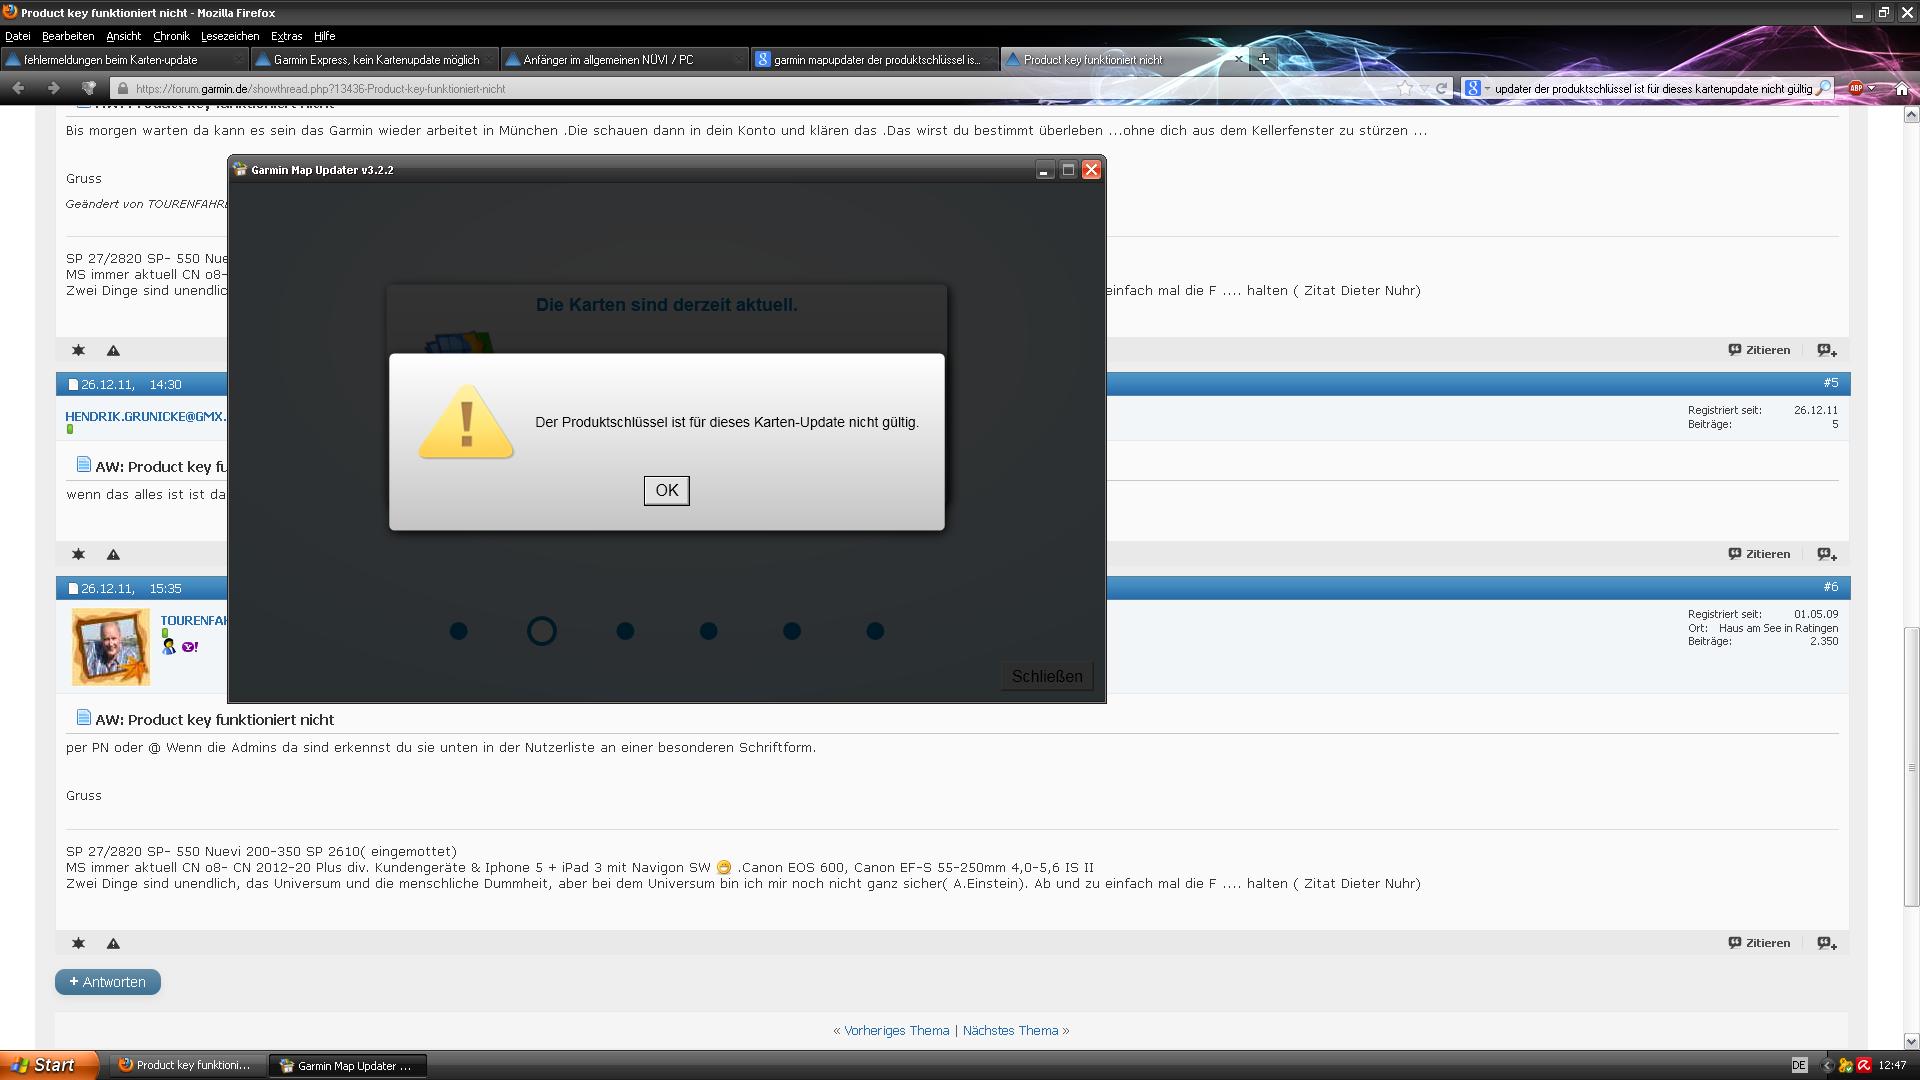Screen dimensions: 1920x1080
Task: Switch to the Google search results tab
Action: 874,60
